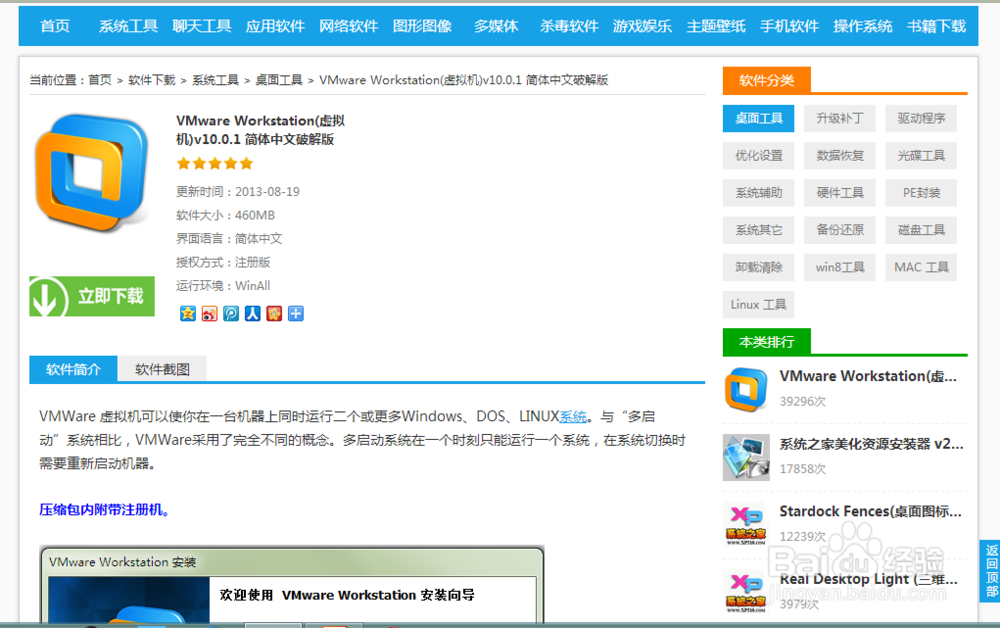Image resolution: width=1000 pixels, height=628 pixels.
Task: Open Stardock Fences(桌面图标... ranking title
Action: tap(871, 511)
